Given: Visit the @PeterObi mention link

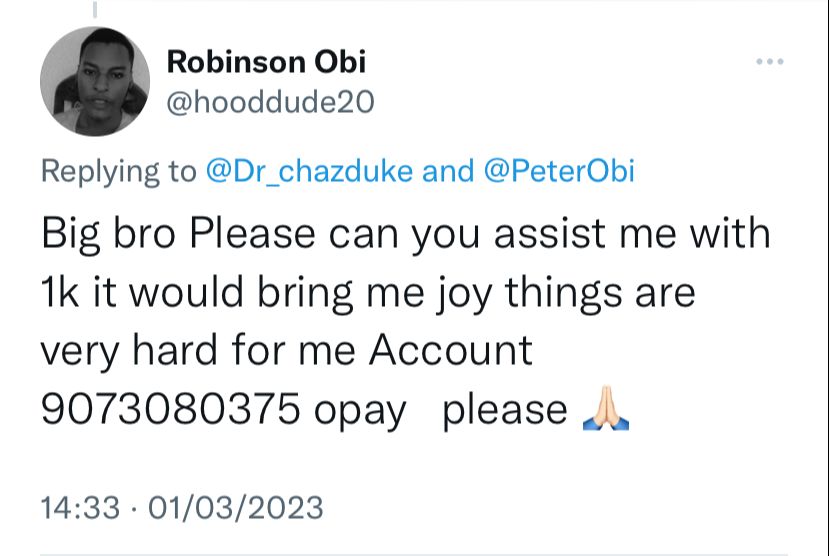Looking at the screenshot, I should (559, 171).
